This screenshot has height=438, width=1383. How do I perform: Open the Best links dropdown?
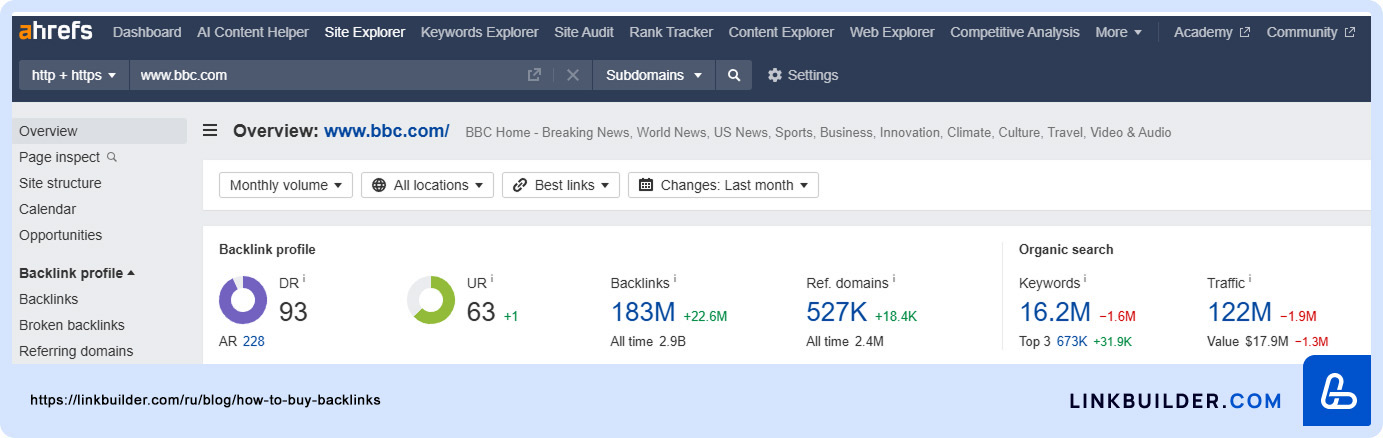(x=561, y=185)
